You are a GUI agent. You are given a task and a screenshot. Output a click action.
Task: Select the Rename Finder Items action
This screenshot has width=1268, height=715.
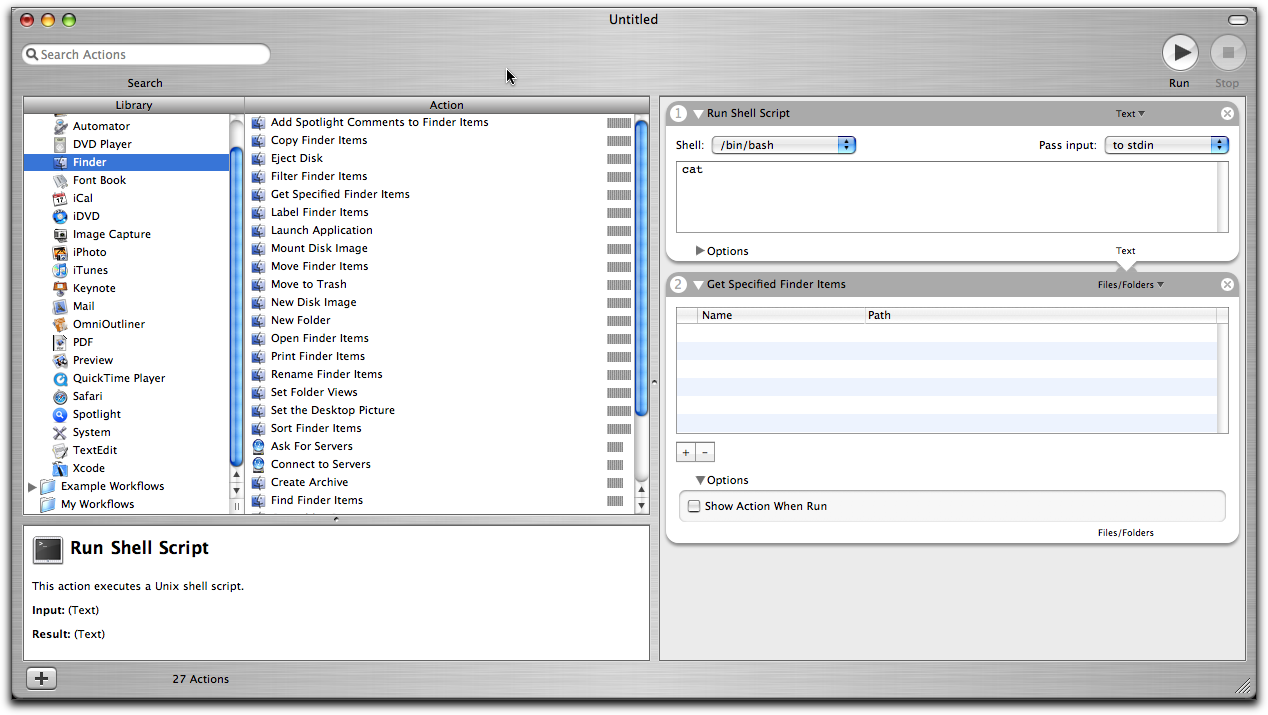tap(327, 374)
